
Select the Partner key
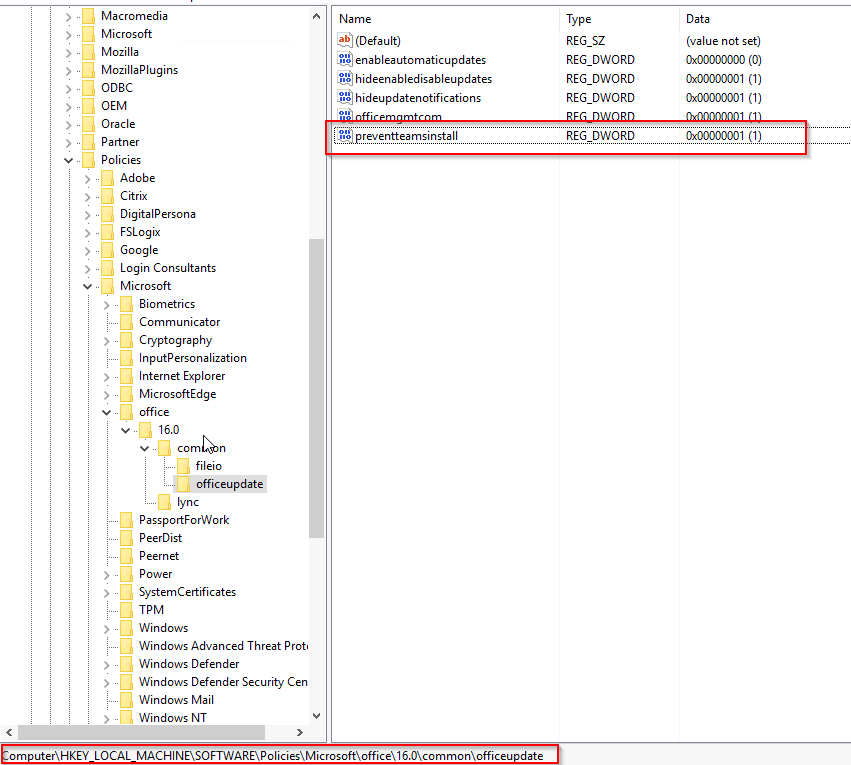tap(120, 142)
